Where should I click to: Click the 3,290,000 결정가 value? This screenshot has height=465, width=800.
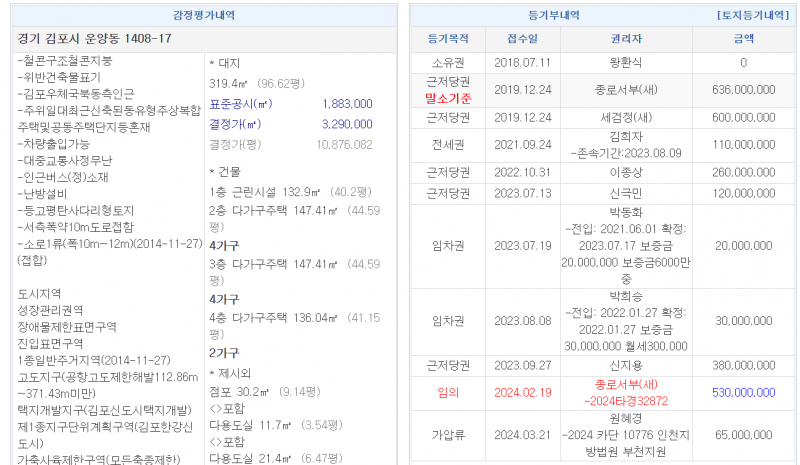(x=348, y=124)
